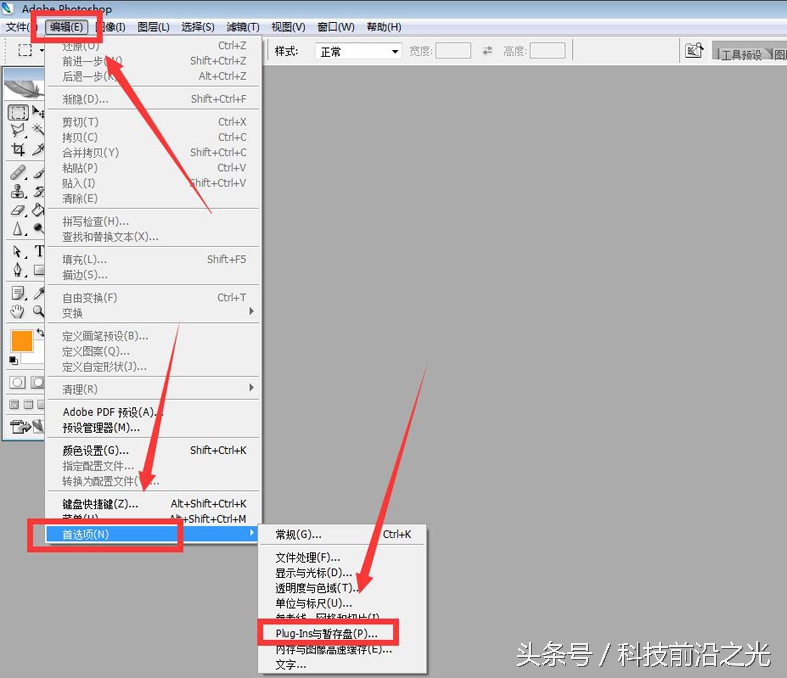Click the swap foreground and background colors arrow
Image resolution: width=787 pixels, height=678 pixels.
(x=40, y=332)
